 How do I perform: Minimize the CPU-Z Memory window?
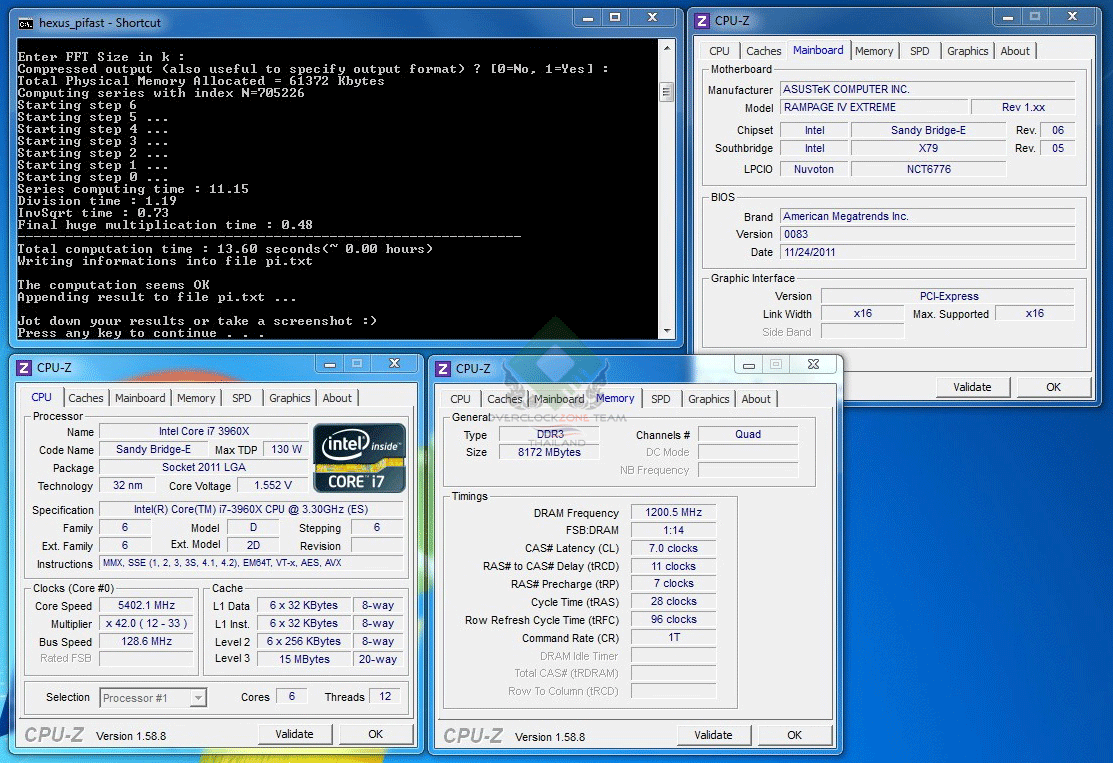[x=749, y=365]
